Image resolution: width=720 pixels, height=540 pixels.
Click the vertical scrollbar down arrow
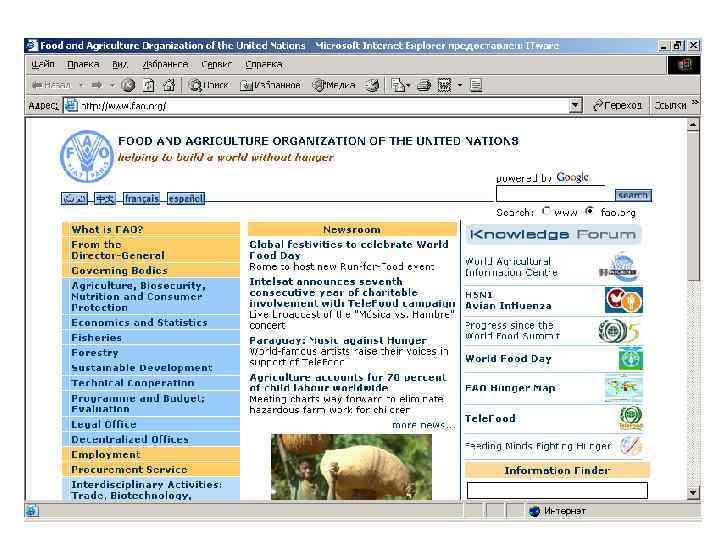coord(693,493)
